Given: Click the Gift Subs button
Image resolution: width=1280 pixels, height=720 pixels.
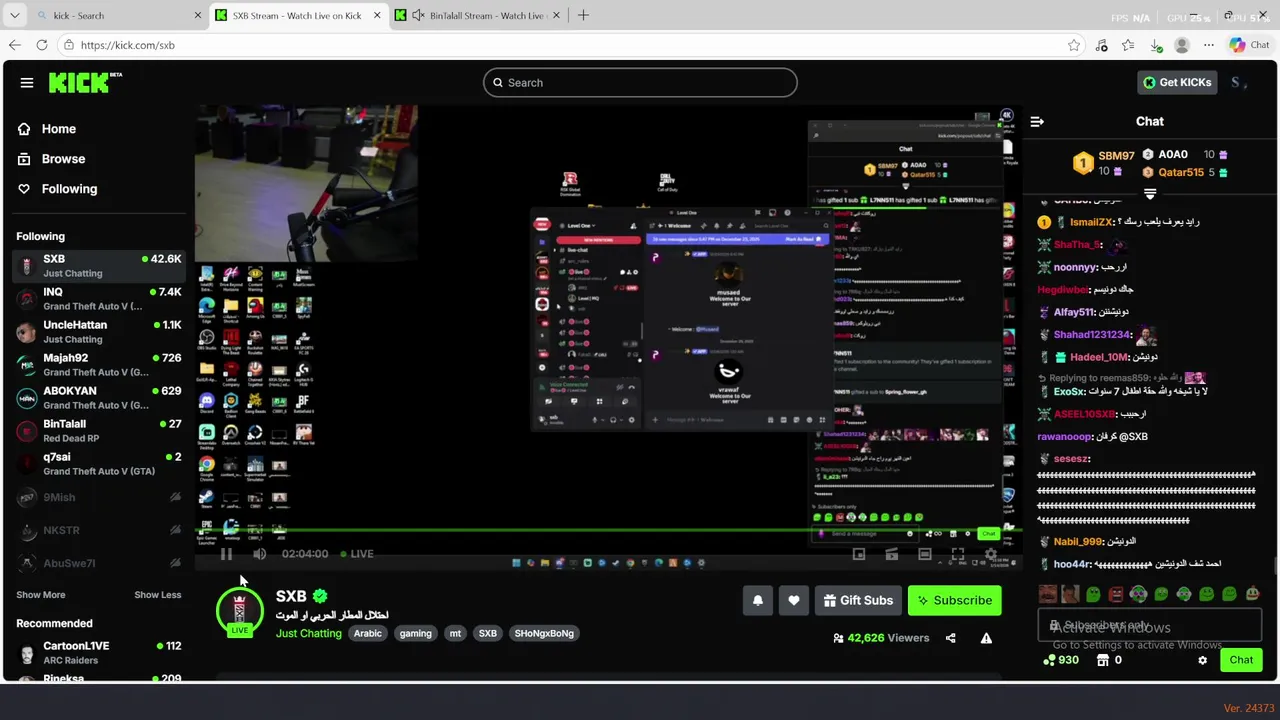Looking at the screenshot, I should pos(858,600).
